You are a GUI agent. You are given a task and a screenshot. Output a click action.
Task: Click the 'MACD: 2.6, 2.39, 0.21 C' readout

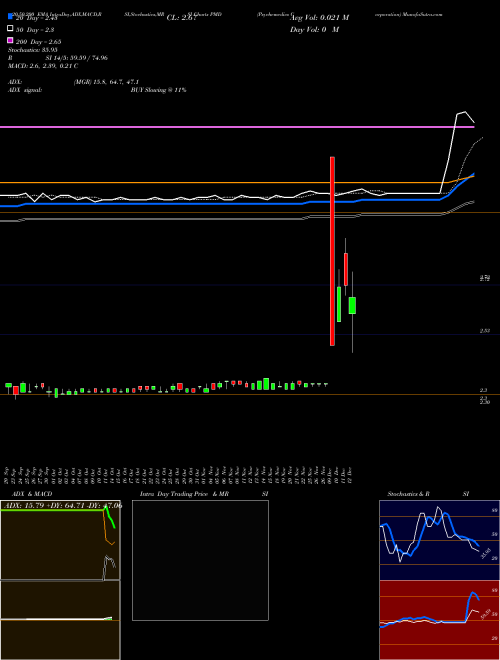point(43,66)
